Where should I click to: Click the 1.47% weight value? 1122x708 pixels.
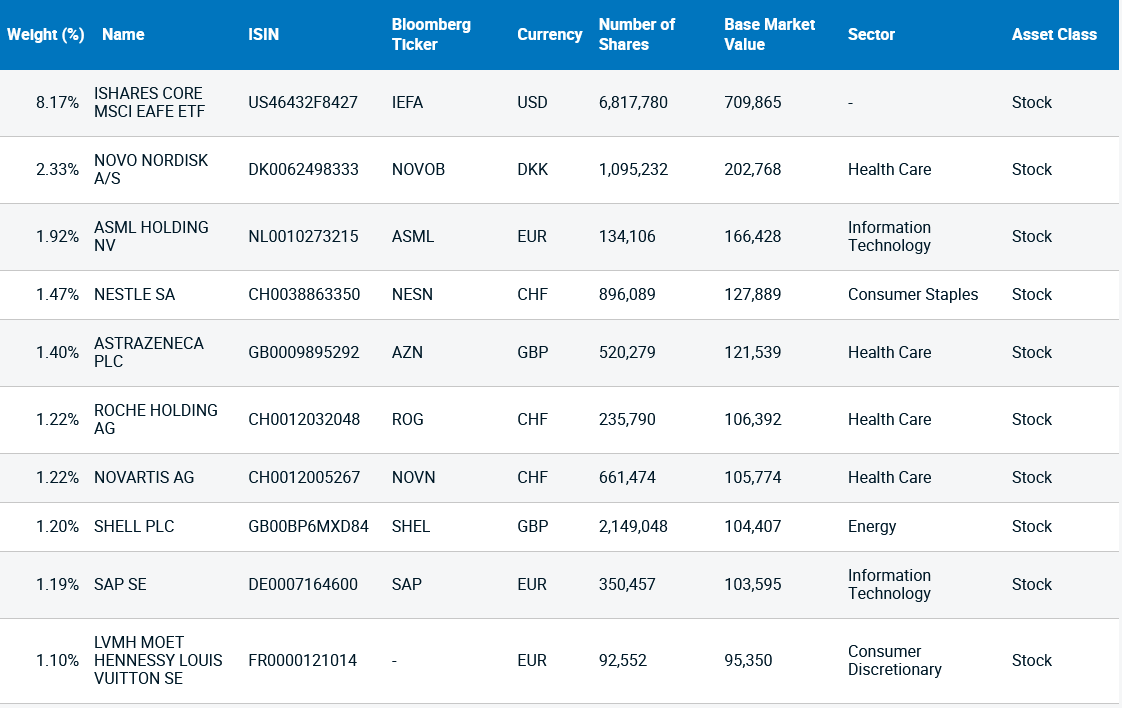(57, 294)
